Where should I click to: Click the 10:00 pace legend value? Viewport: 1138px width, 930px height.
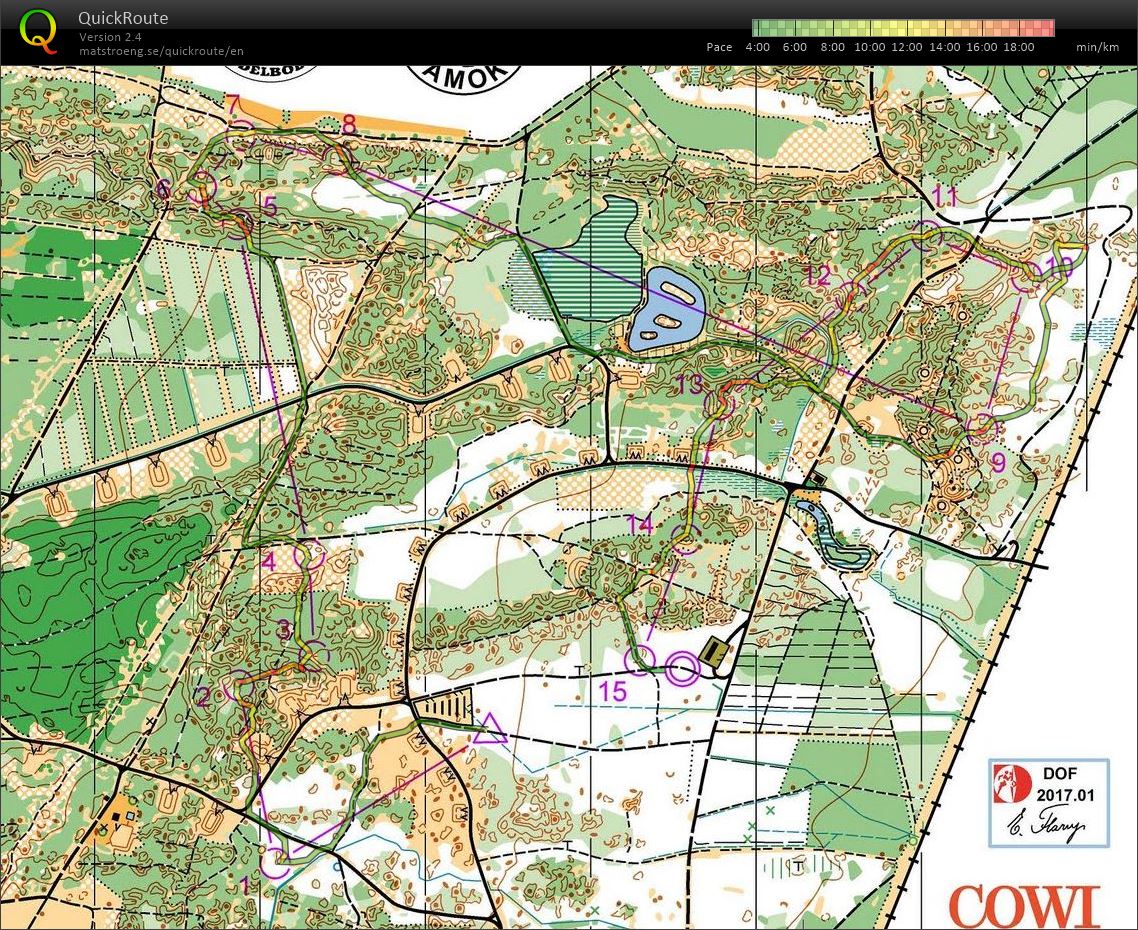click(869, 47)
